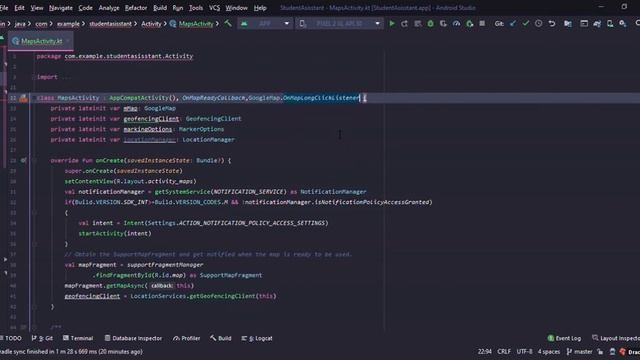
Task: Click the Git Commit checkmark icon
Action: (526, 24)
